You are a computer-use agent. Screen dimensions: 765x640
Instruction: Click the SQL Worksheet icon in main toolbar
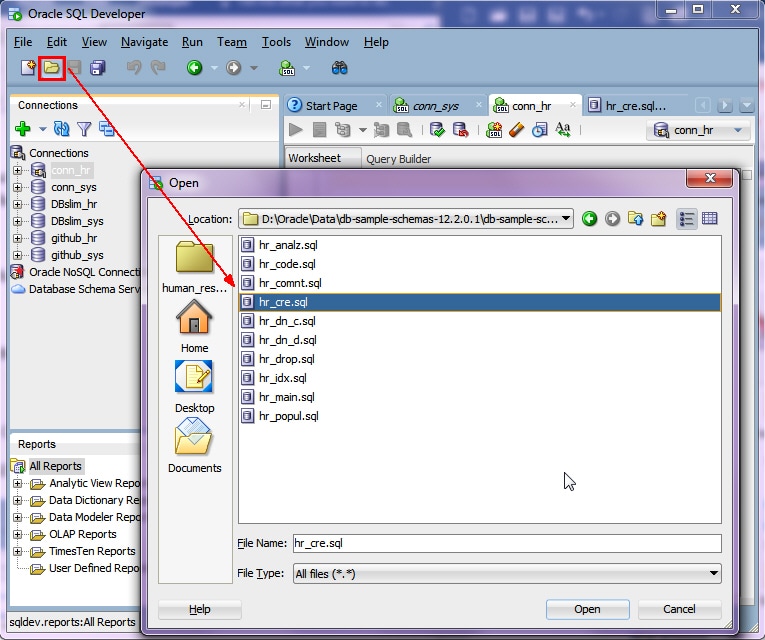click(287, 68)
